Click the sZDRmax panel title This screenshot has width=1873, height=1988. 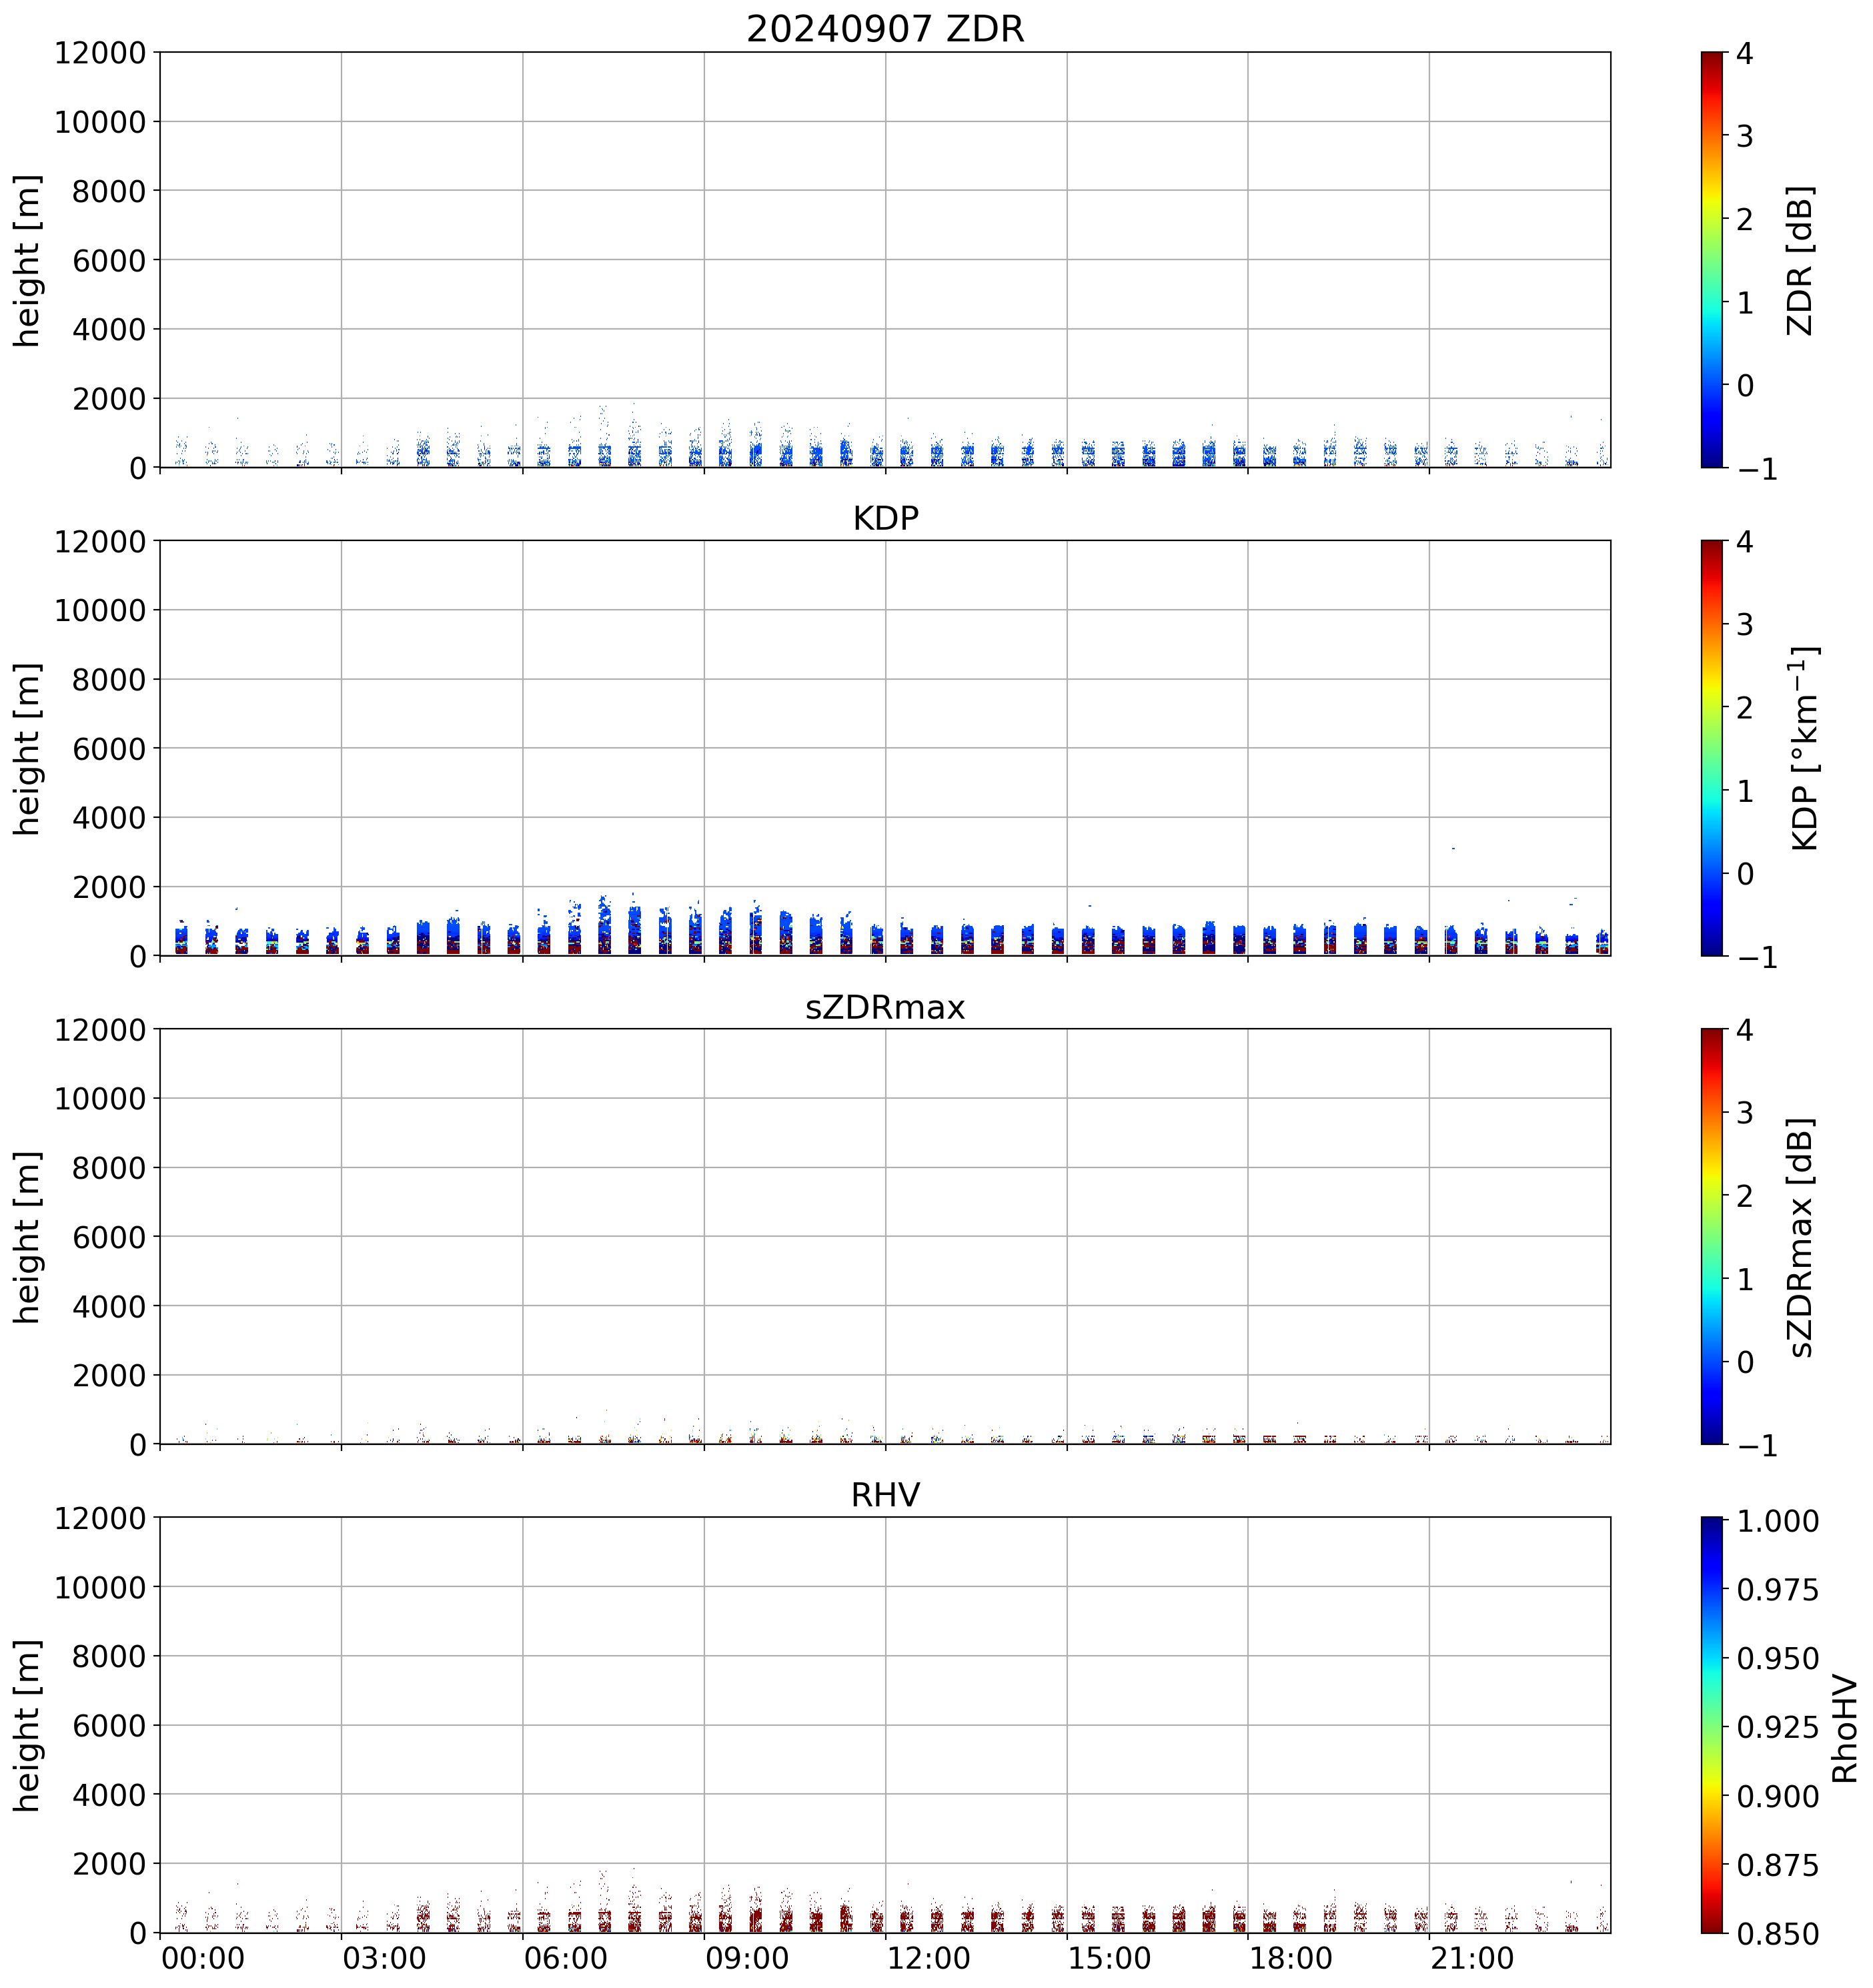point(885,1006)
